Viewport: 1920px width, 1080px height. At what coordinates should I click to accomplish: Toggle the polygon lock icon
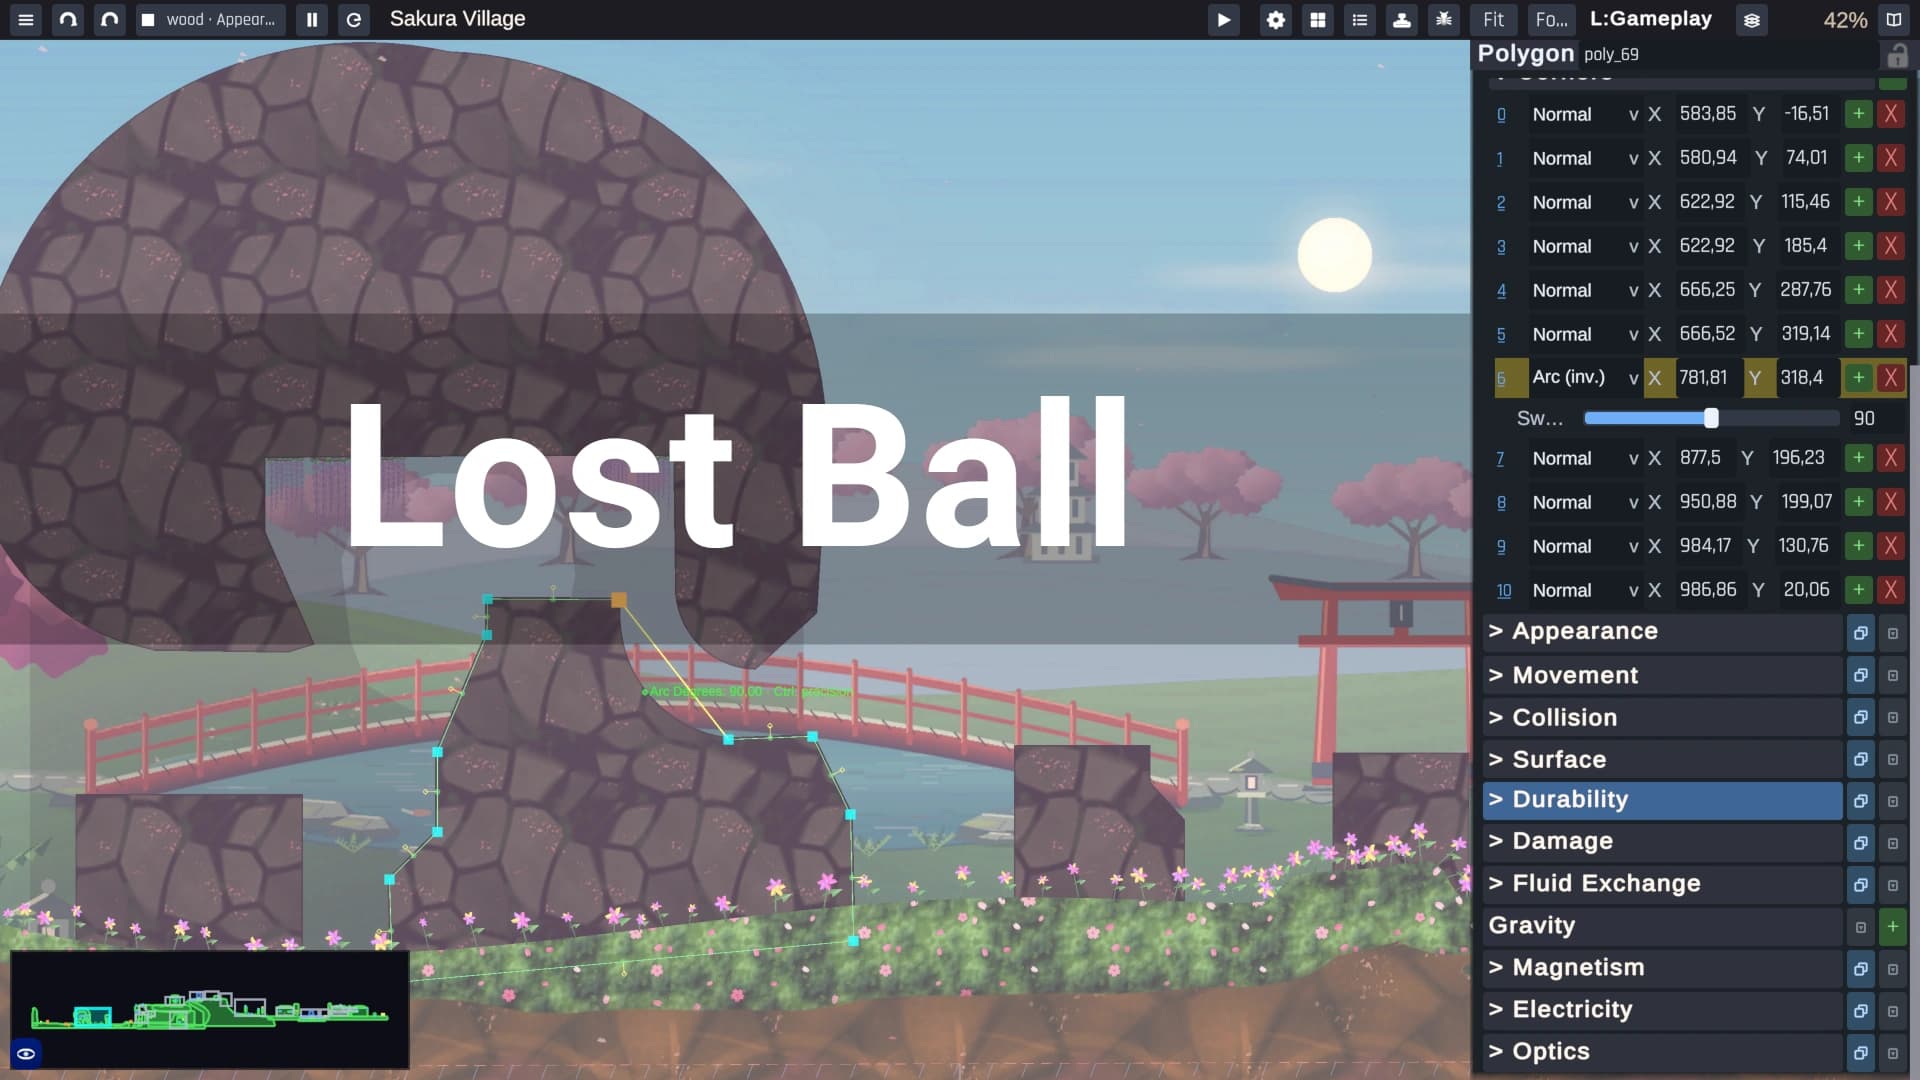click(x=1896, y=55)
